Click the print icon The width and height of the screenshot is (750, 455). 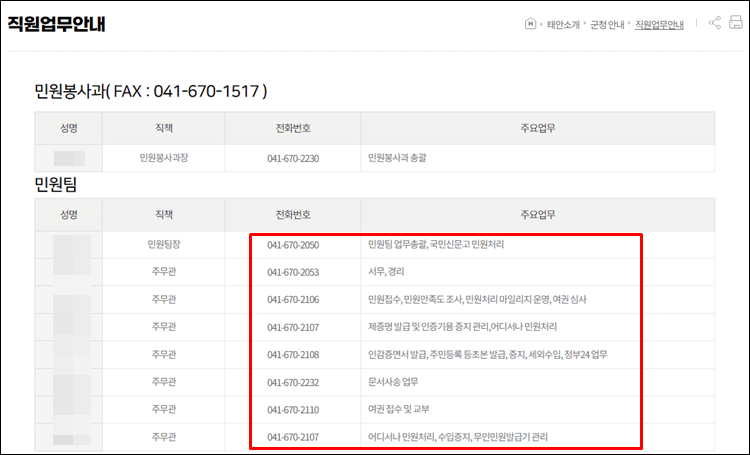[x=736, y=22]
